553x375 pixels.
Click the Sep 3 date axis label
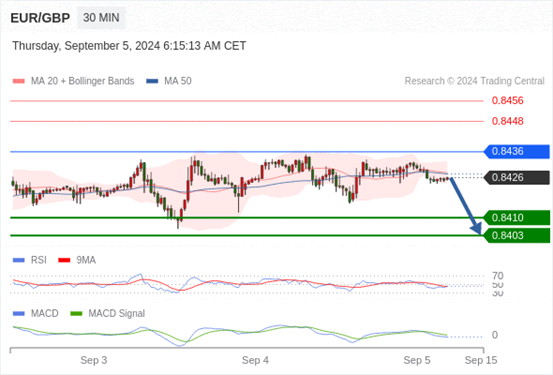[x=93, y=360]
